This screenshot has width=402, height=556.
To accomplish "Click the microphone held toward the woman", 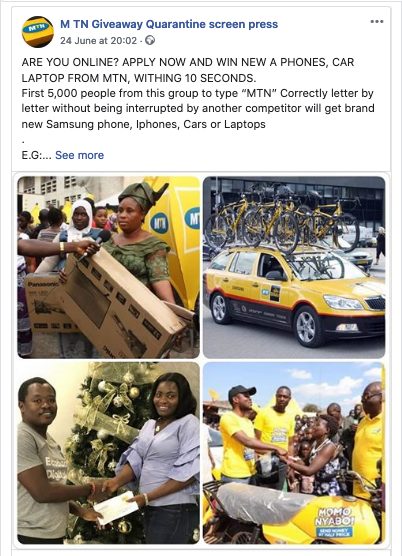I will (95, 243).
